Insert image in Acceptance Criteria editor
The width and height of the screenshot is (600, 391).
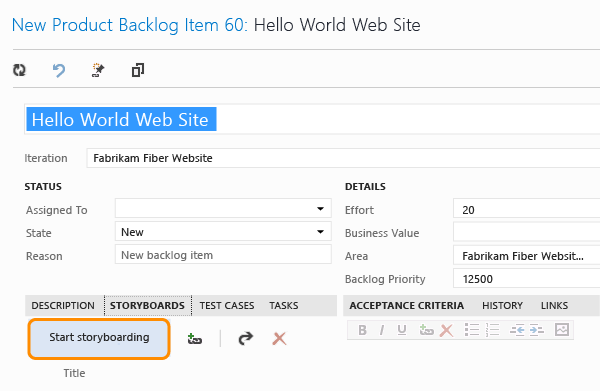pos(562,329)
